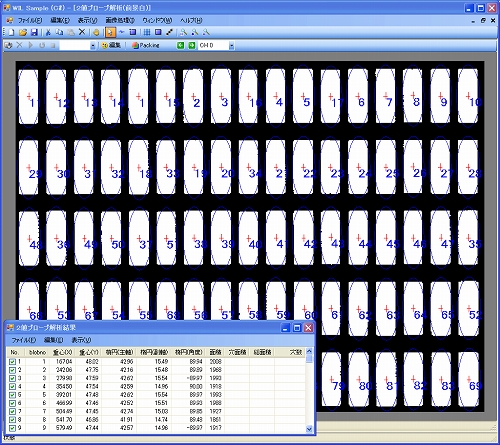Uncheck result row number 1 checkbox
This screenshot has width=500, height=445.
pyautogui.click(x=12, y=362)
